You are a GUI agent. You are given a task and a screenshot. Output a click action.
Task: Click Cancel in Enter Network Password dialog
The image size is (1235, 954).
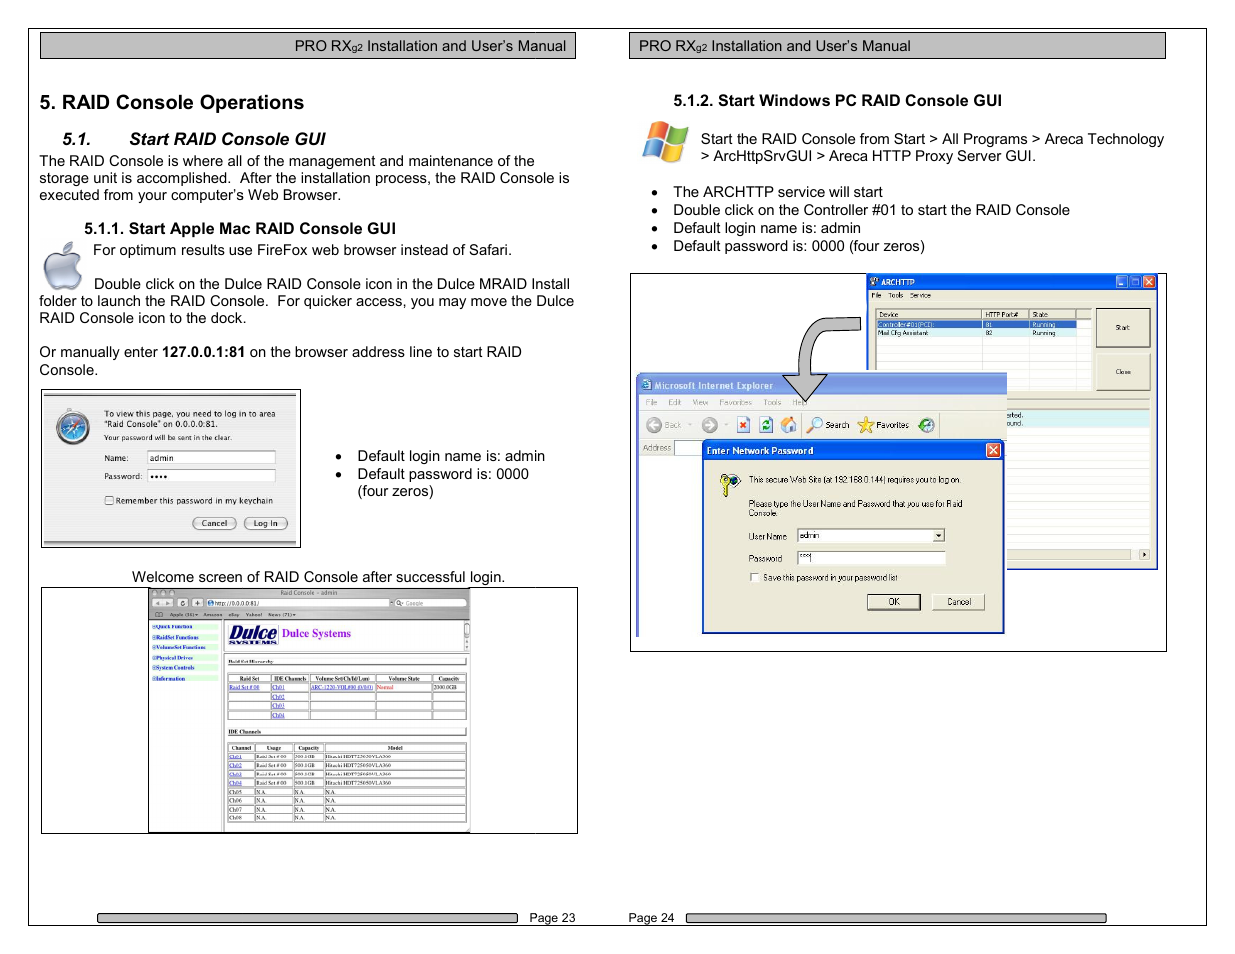pos(958,602)
